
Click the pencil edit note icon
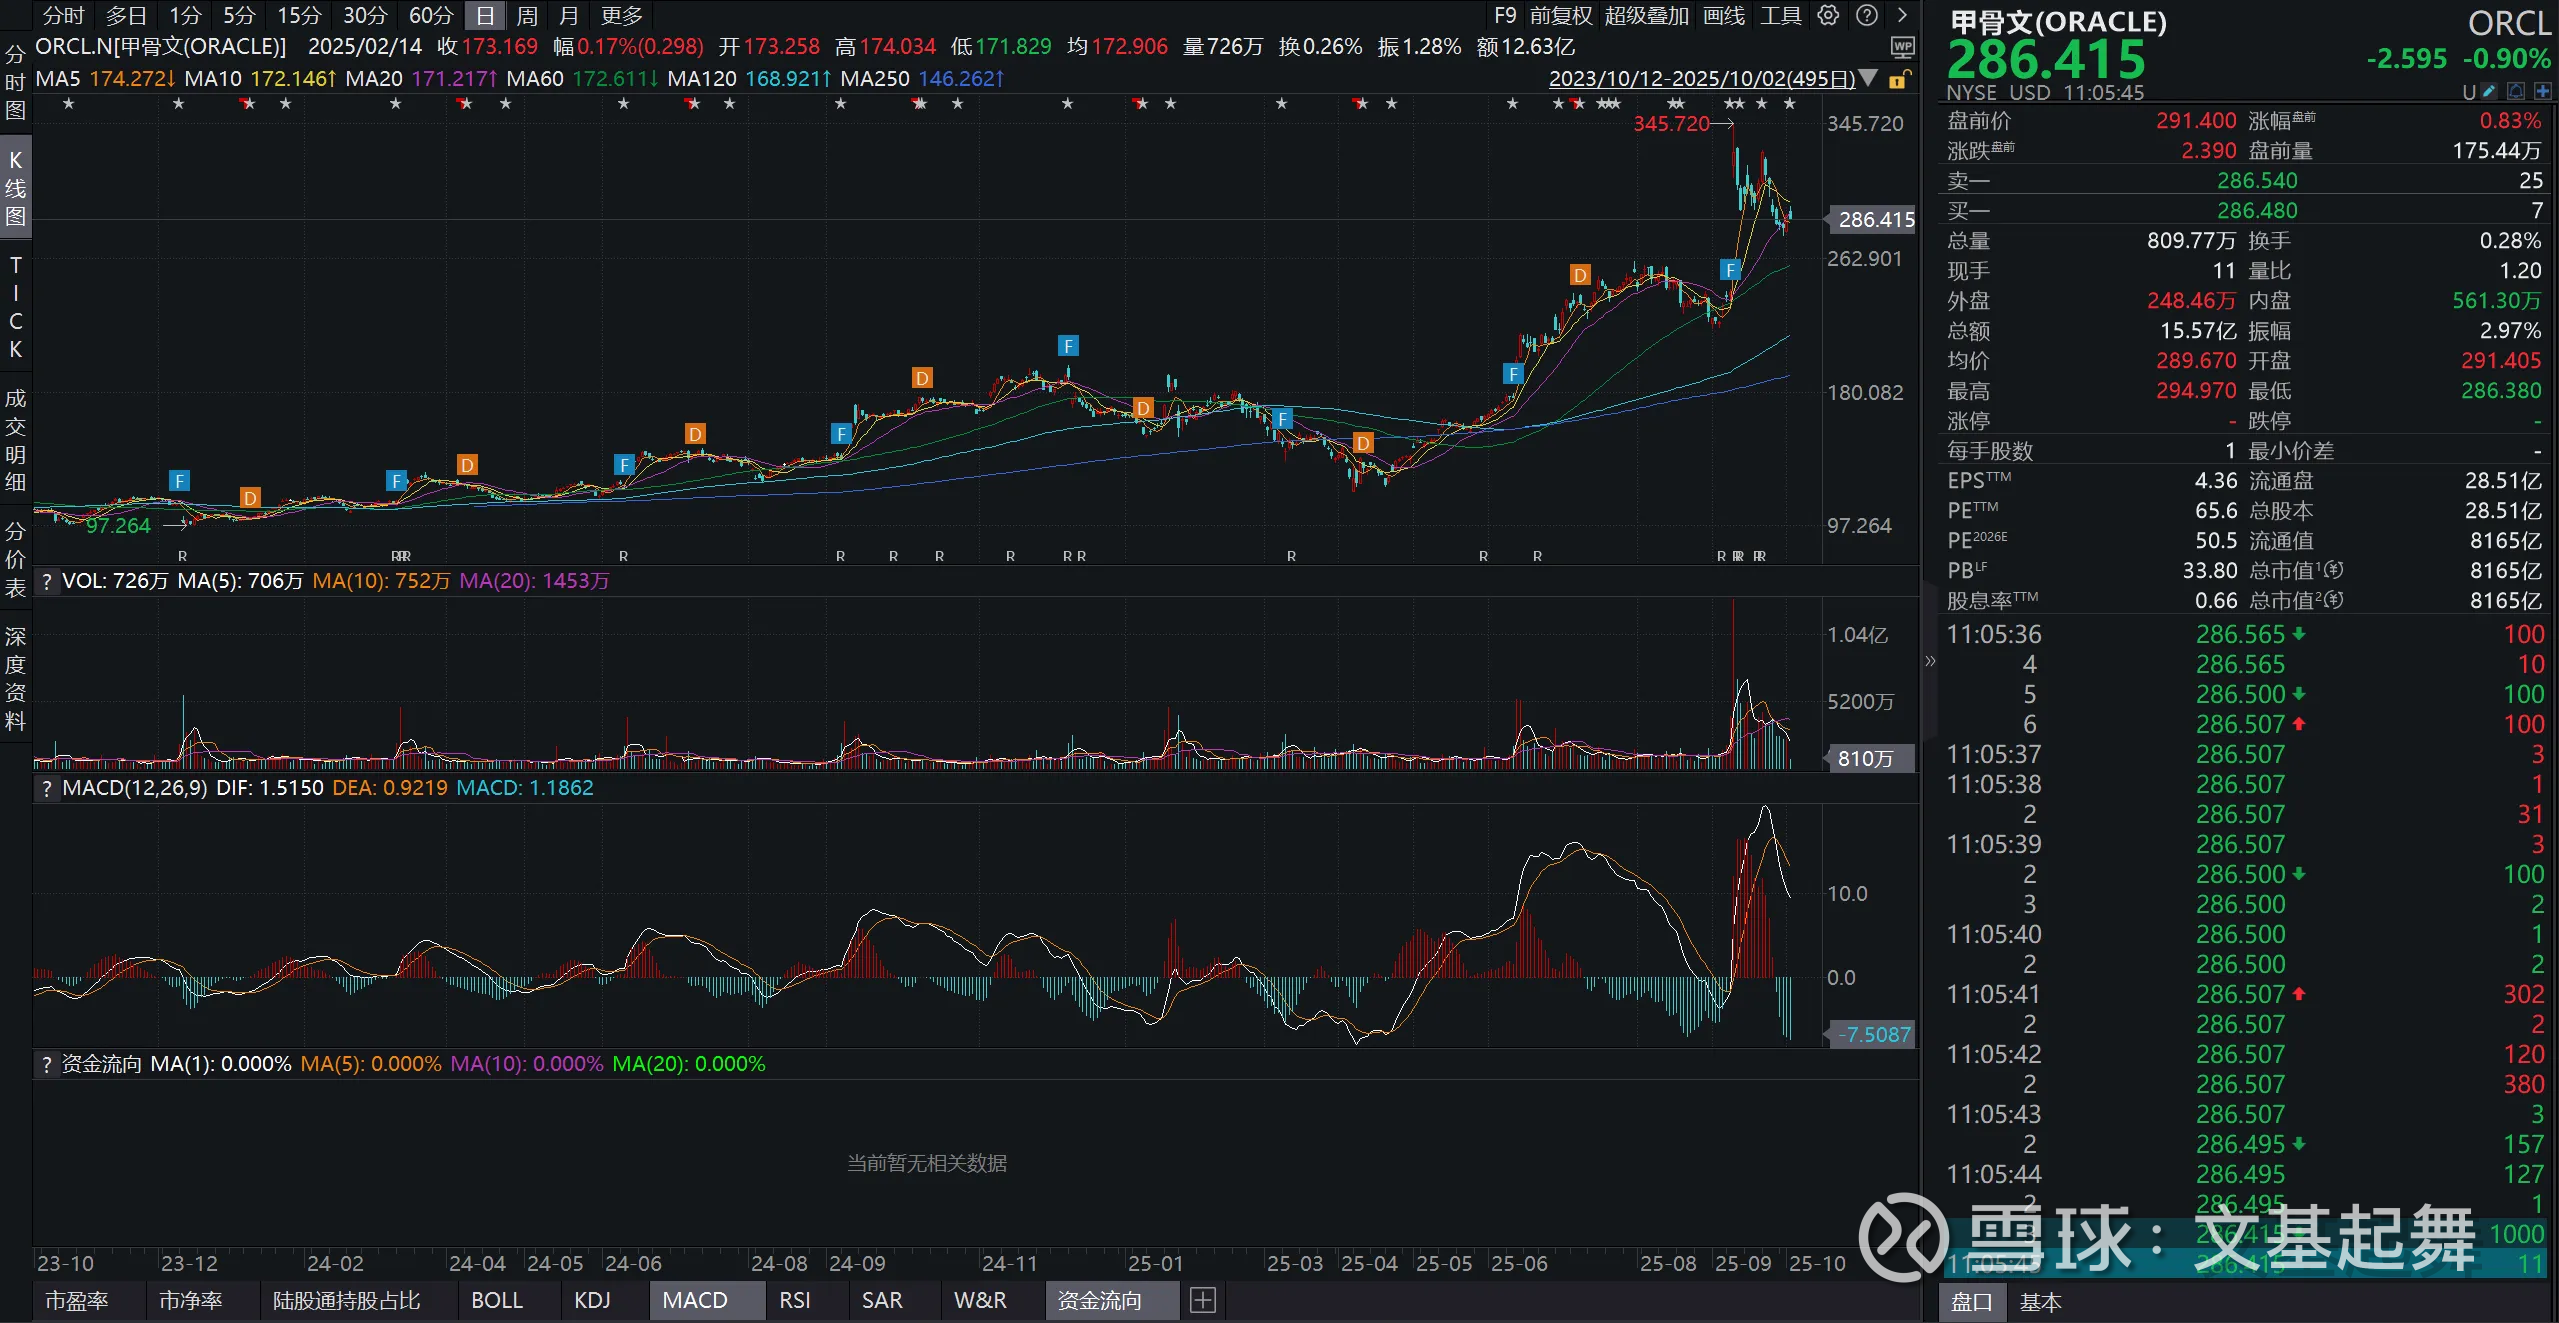click(x=2490, y=92)
